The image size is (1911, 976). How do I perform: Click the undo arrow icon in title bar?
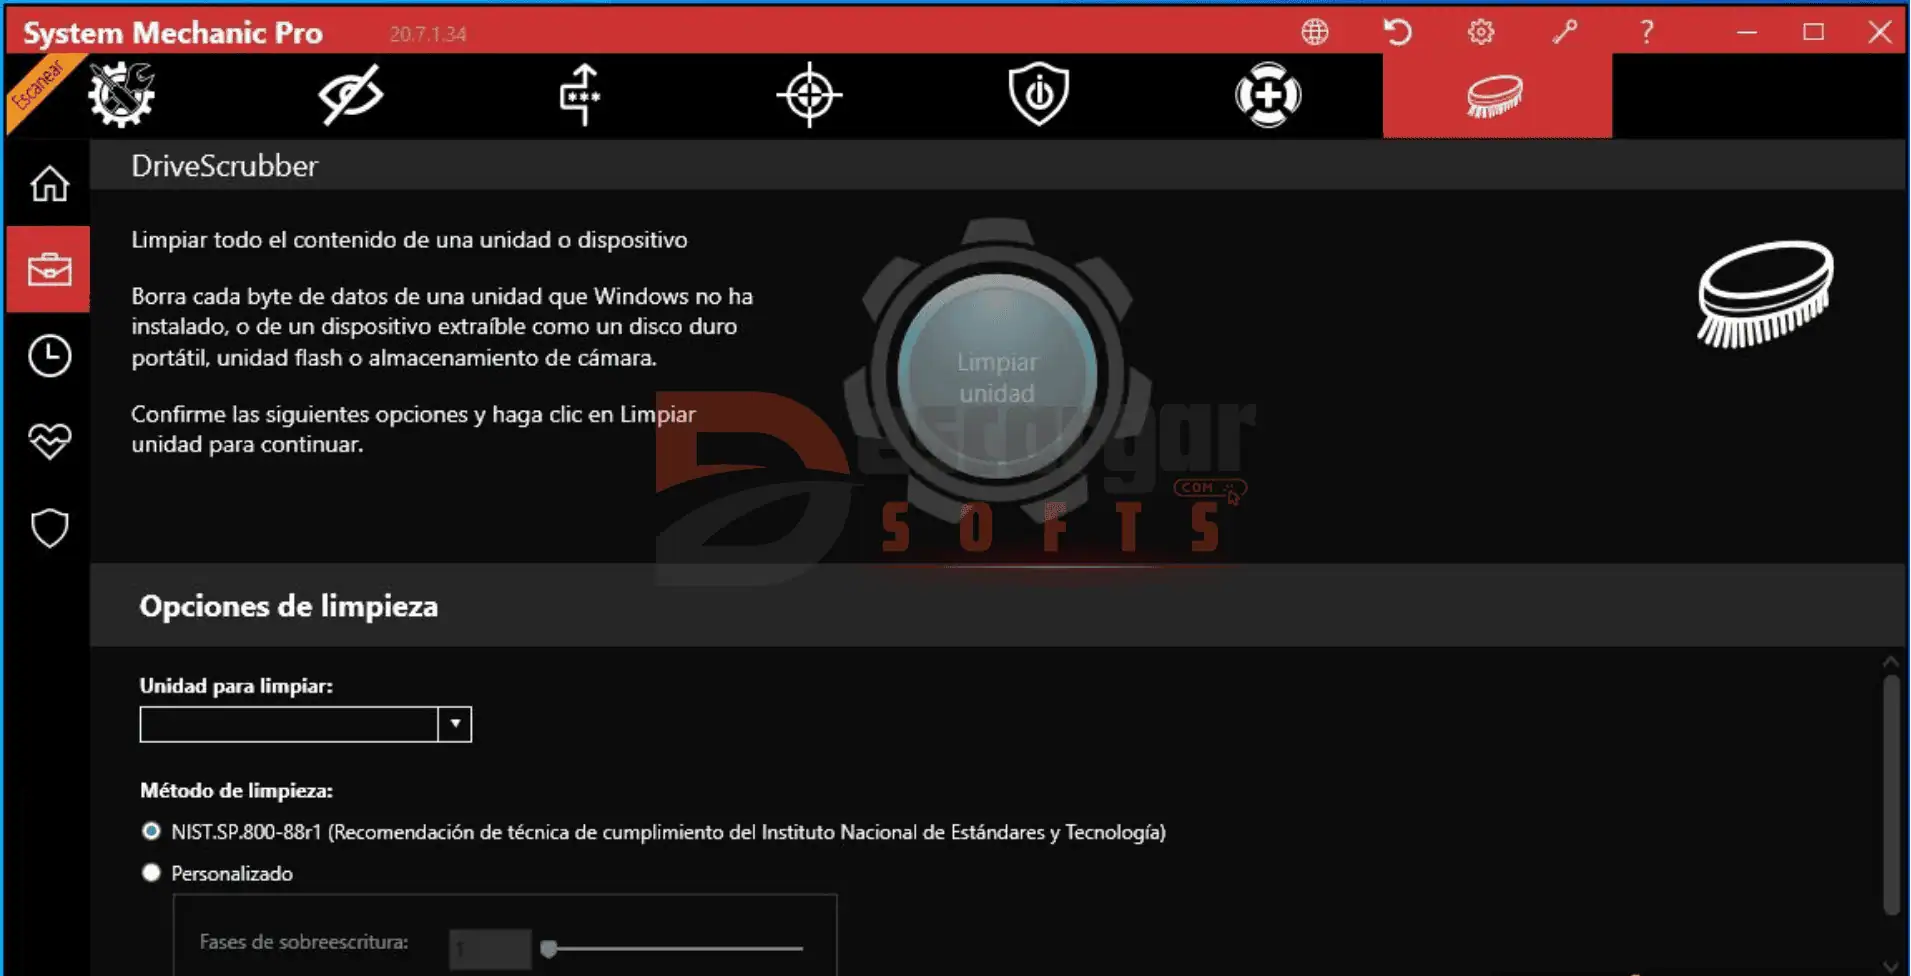coord(1398,32)
